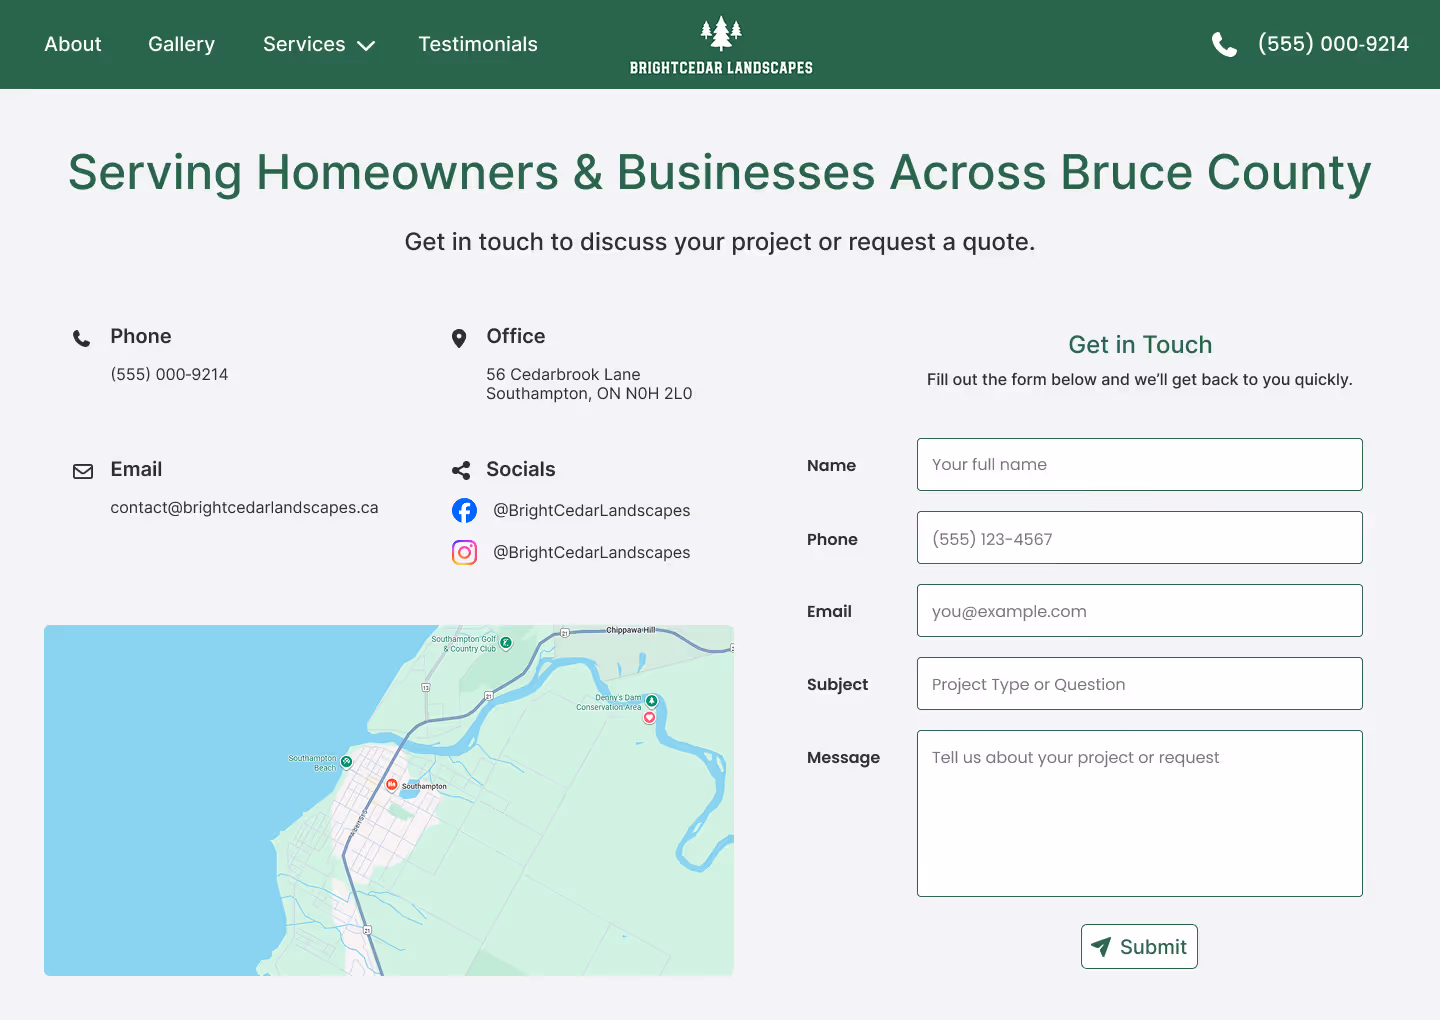Click the phone icon in the header
The height and width of the screenshot is (1020, 1440).
(1224, 44)
